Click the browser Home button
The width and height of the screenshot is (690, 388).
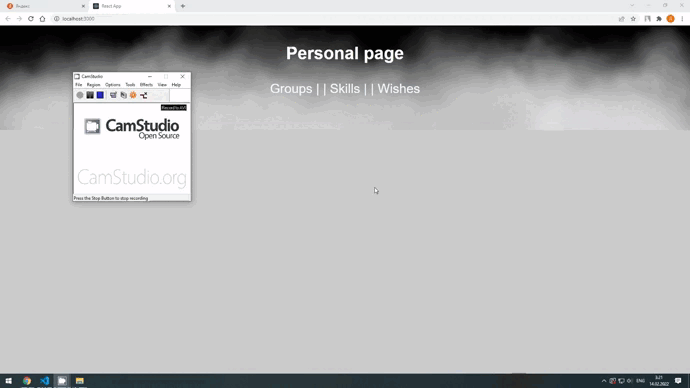[x=42, y=19]
